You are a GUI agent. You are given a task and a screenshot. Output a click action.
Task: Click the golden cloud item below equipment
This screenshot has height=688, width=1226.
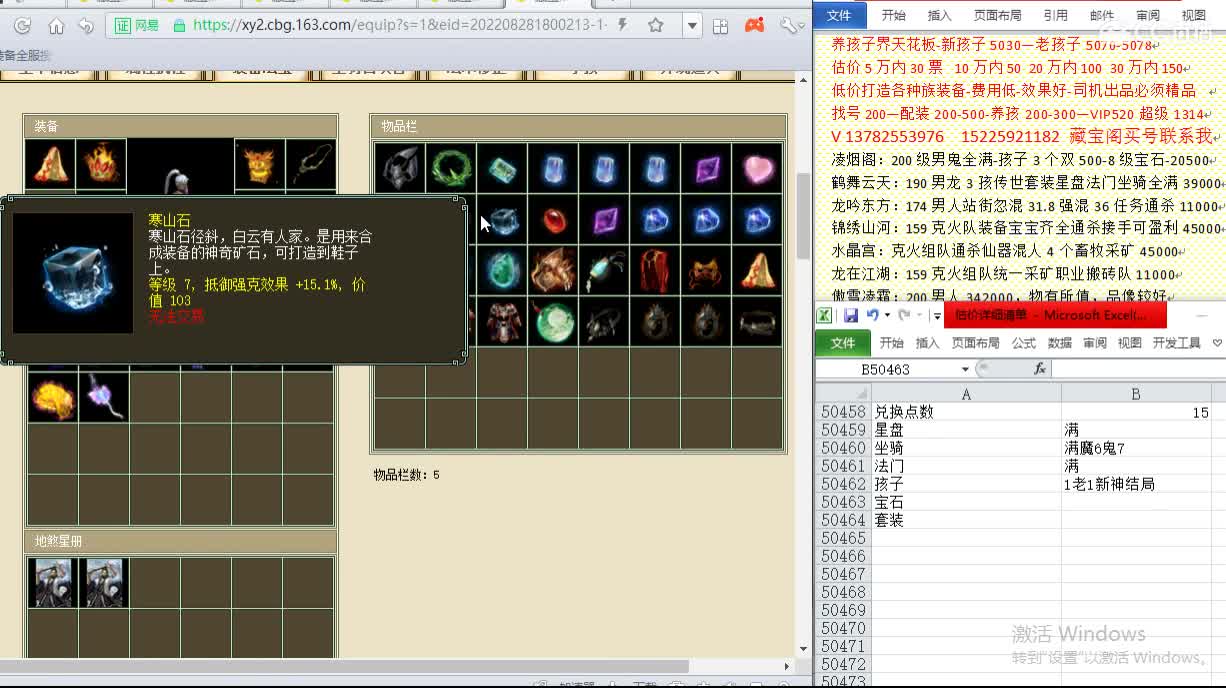[x=52, y=397]
